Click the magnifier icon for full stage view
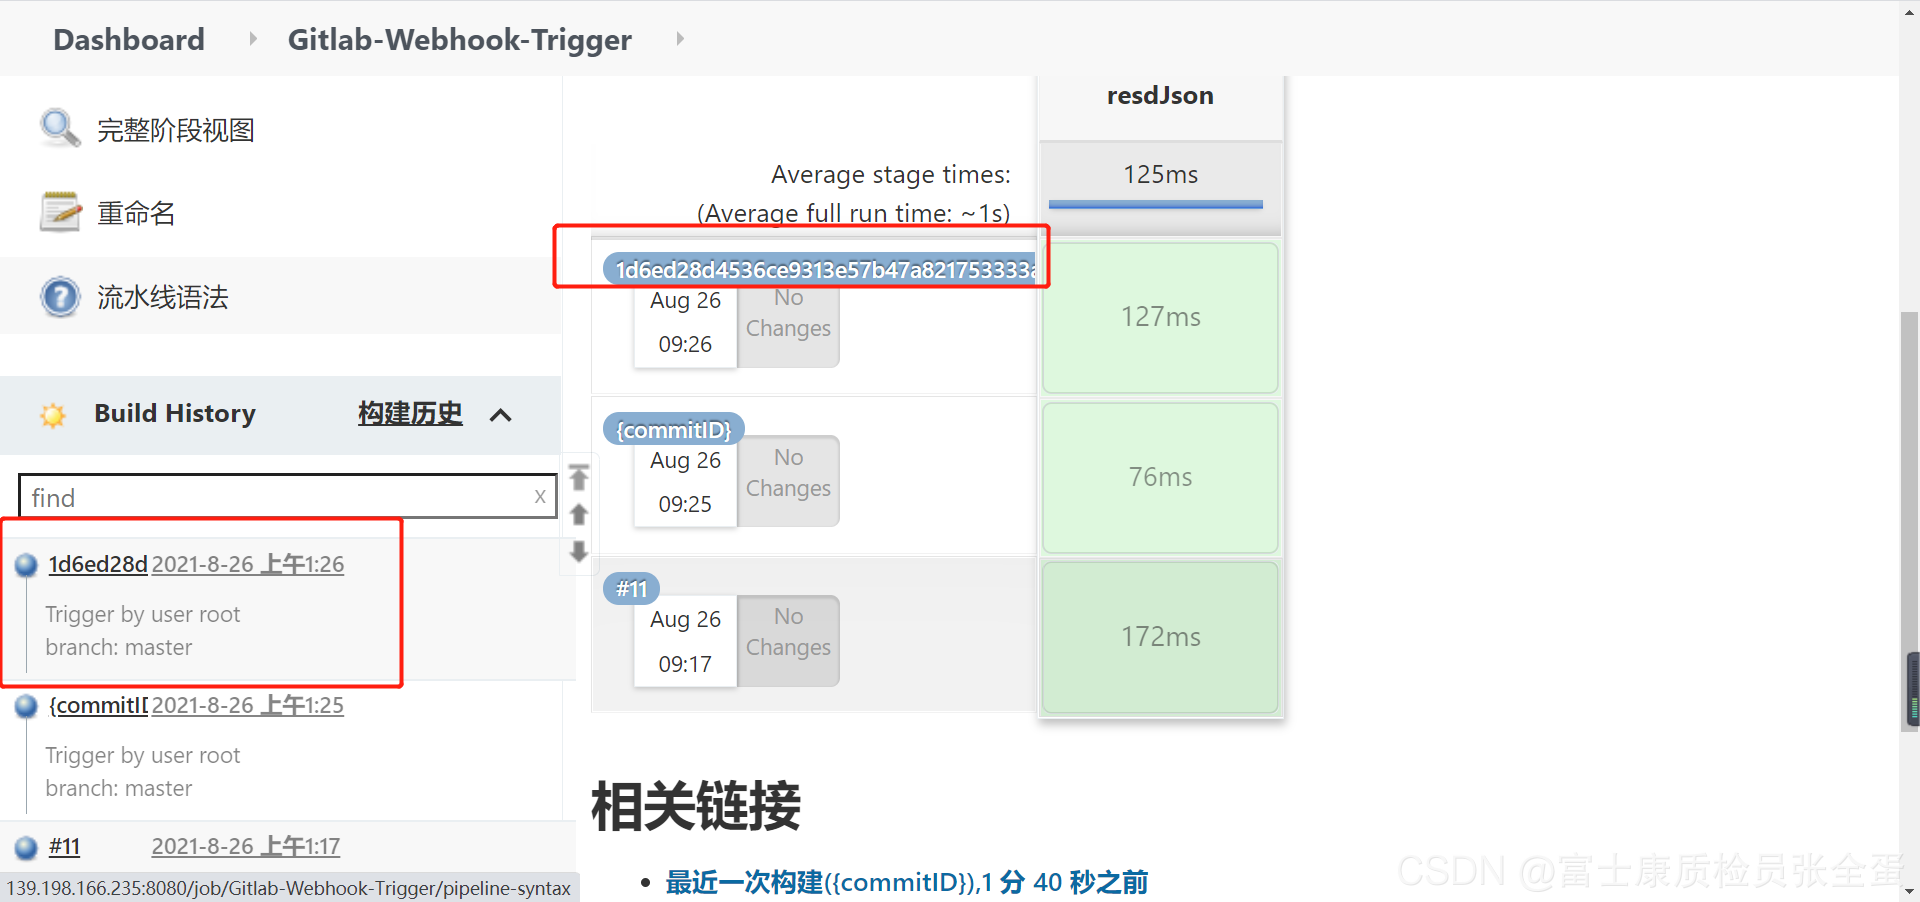 (60, 128)
